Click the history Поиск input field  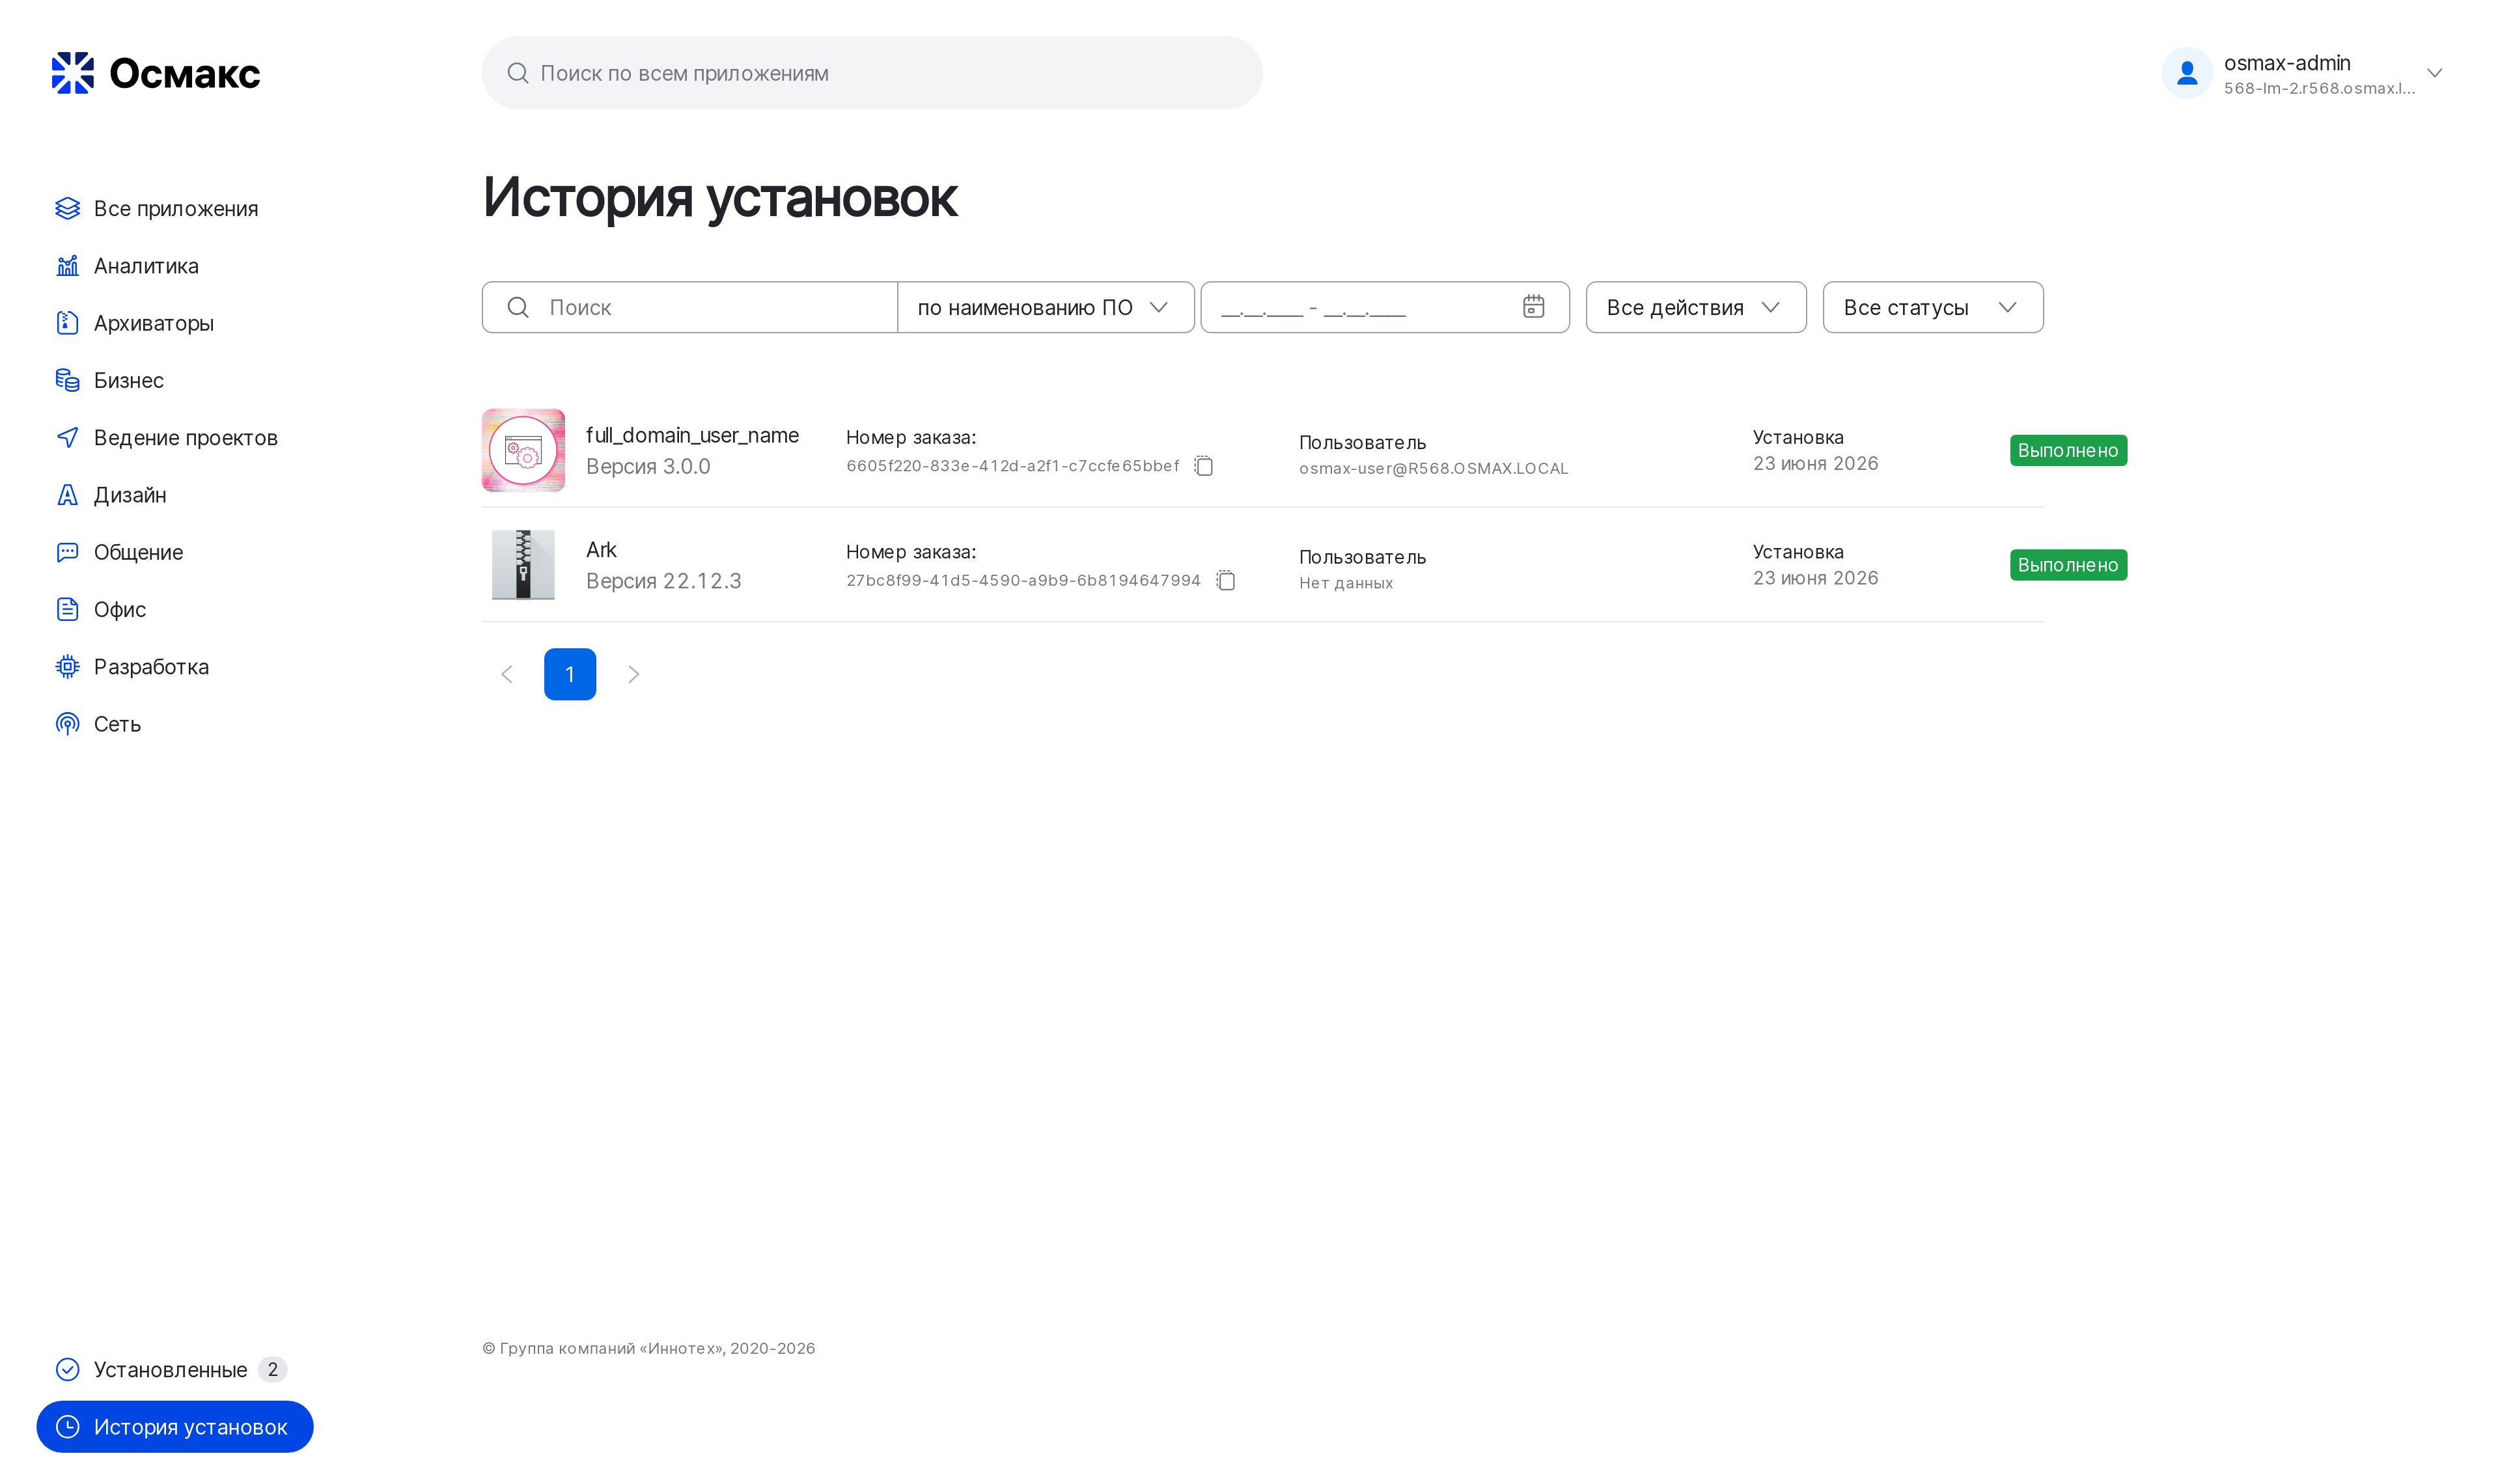(x=690, y=307)
